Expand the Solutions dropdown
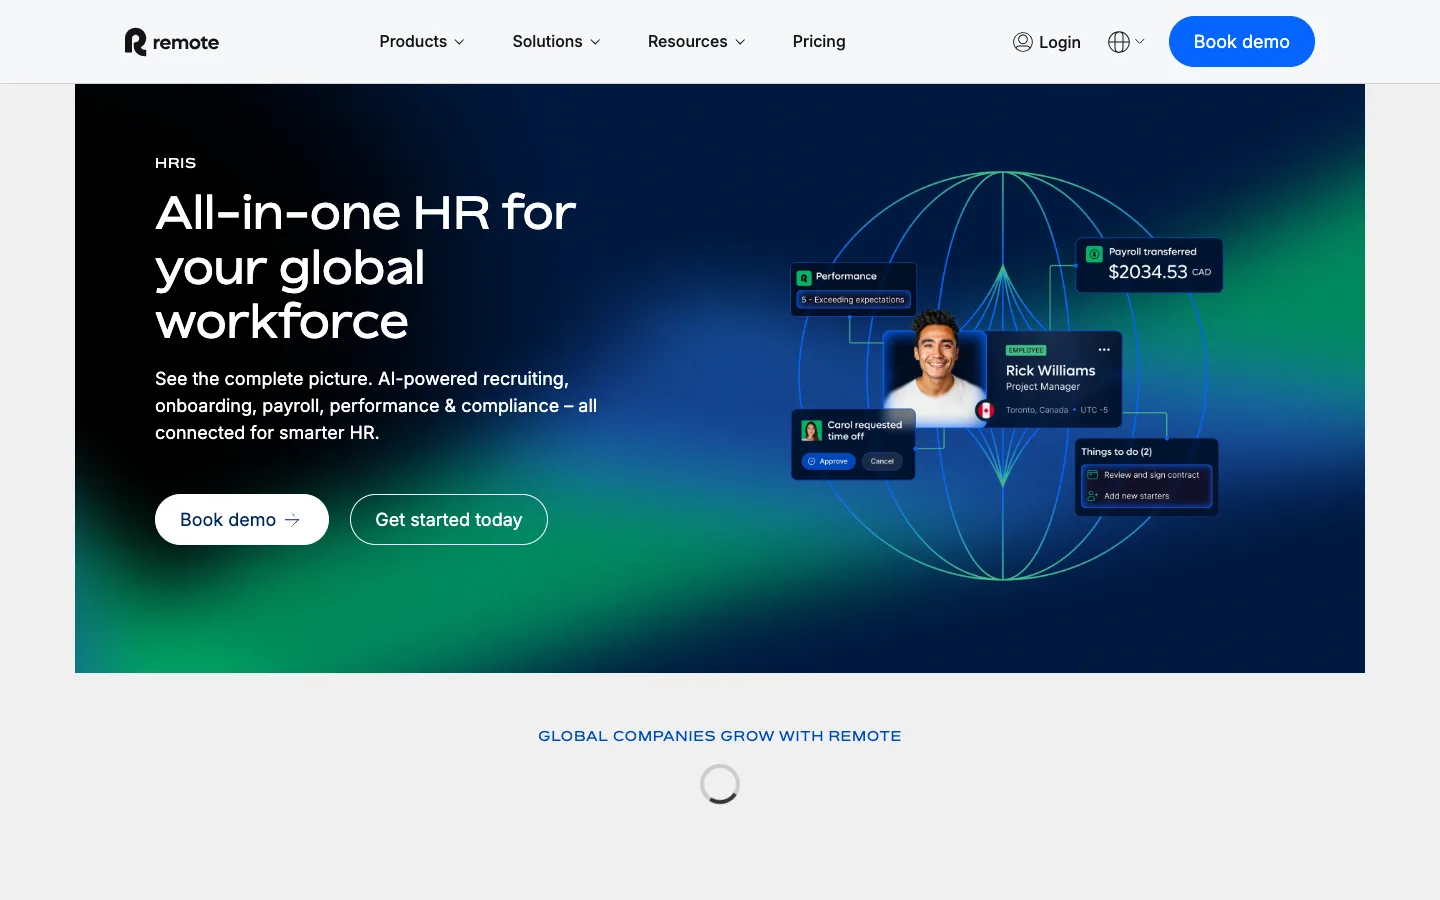Image resolution: width=1440 pixels, height=900 pixels. 555,41
